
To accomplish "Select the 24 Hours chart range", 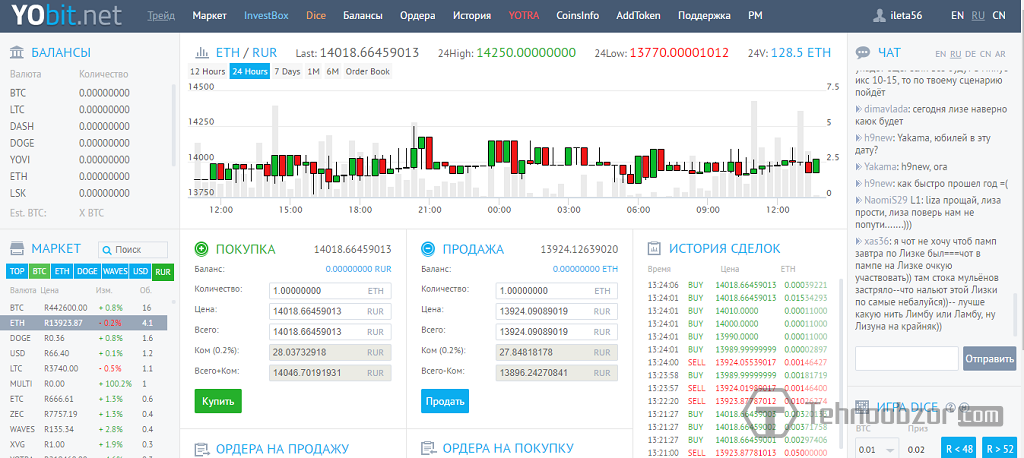I will coord(249,71).
